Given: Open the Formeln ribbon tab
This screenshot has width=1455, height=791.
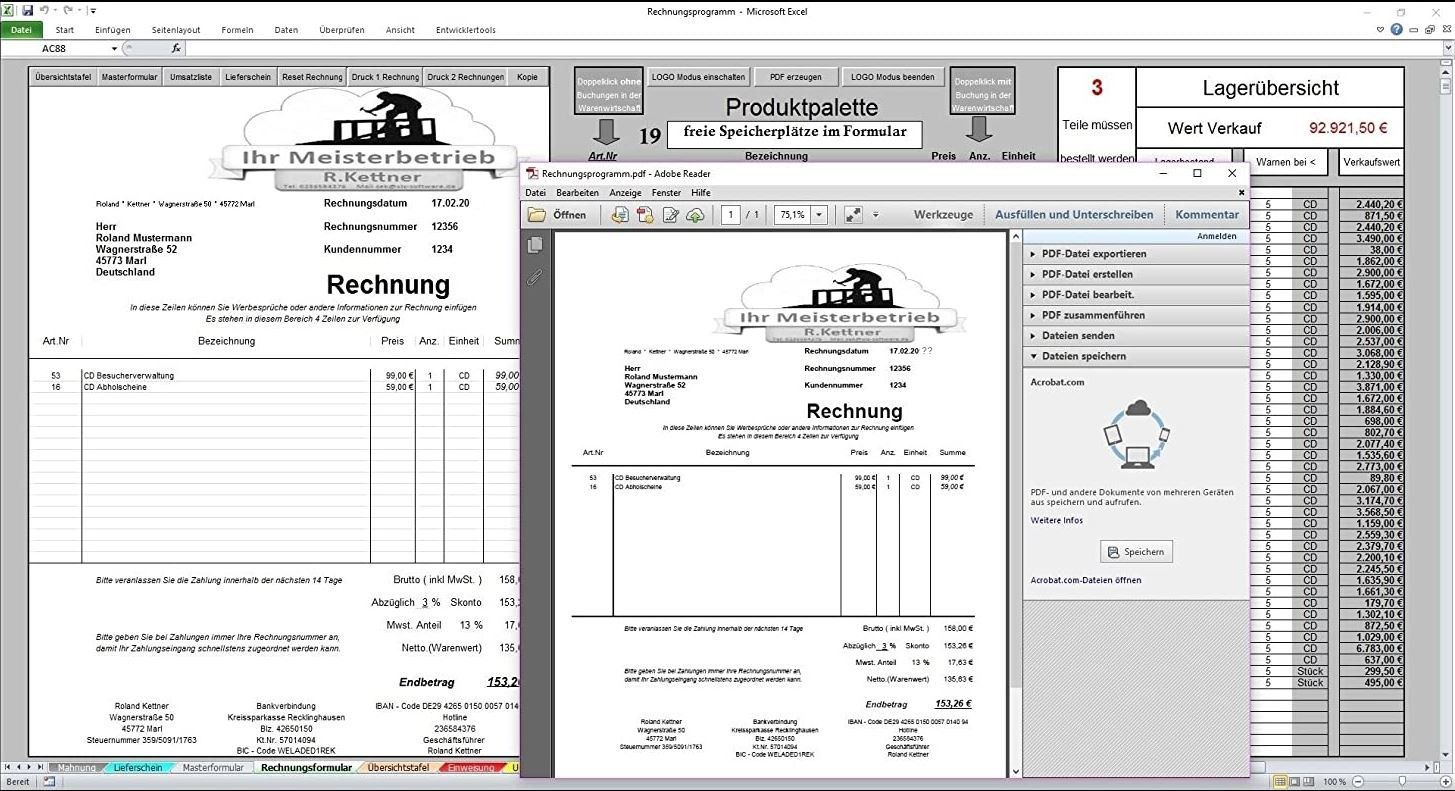Looking at the screenshot, I should (237, 30).
